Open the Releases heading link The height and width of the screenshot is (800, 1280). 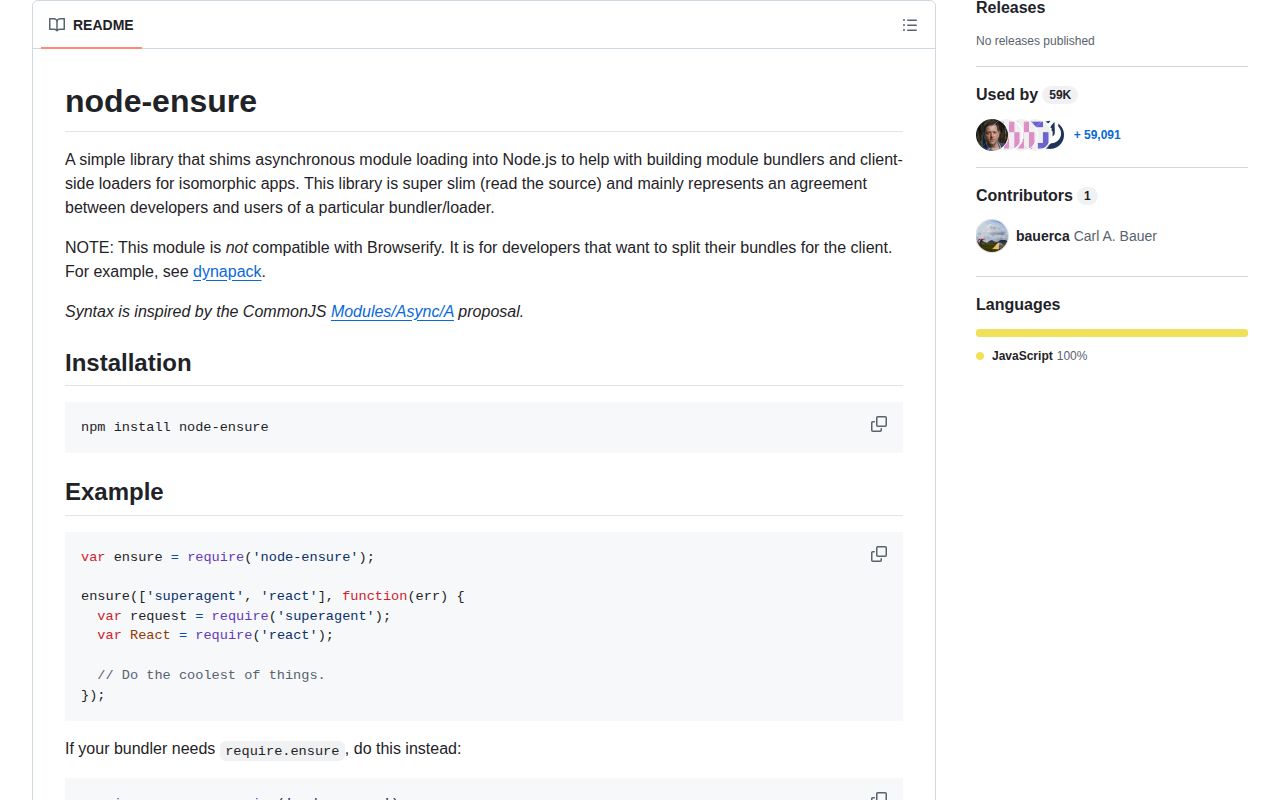click(x=1010, y=8)
